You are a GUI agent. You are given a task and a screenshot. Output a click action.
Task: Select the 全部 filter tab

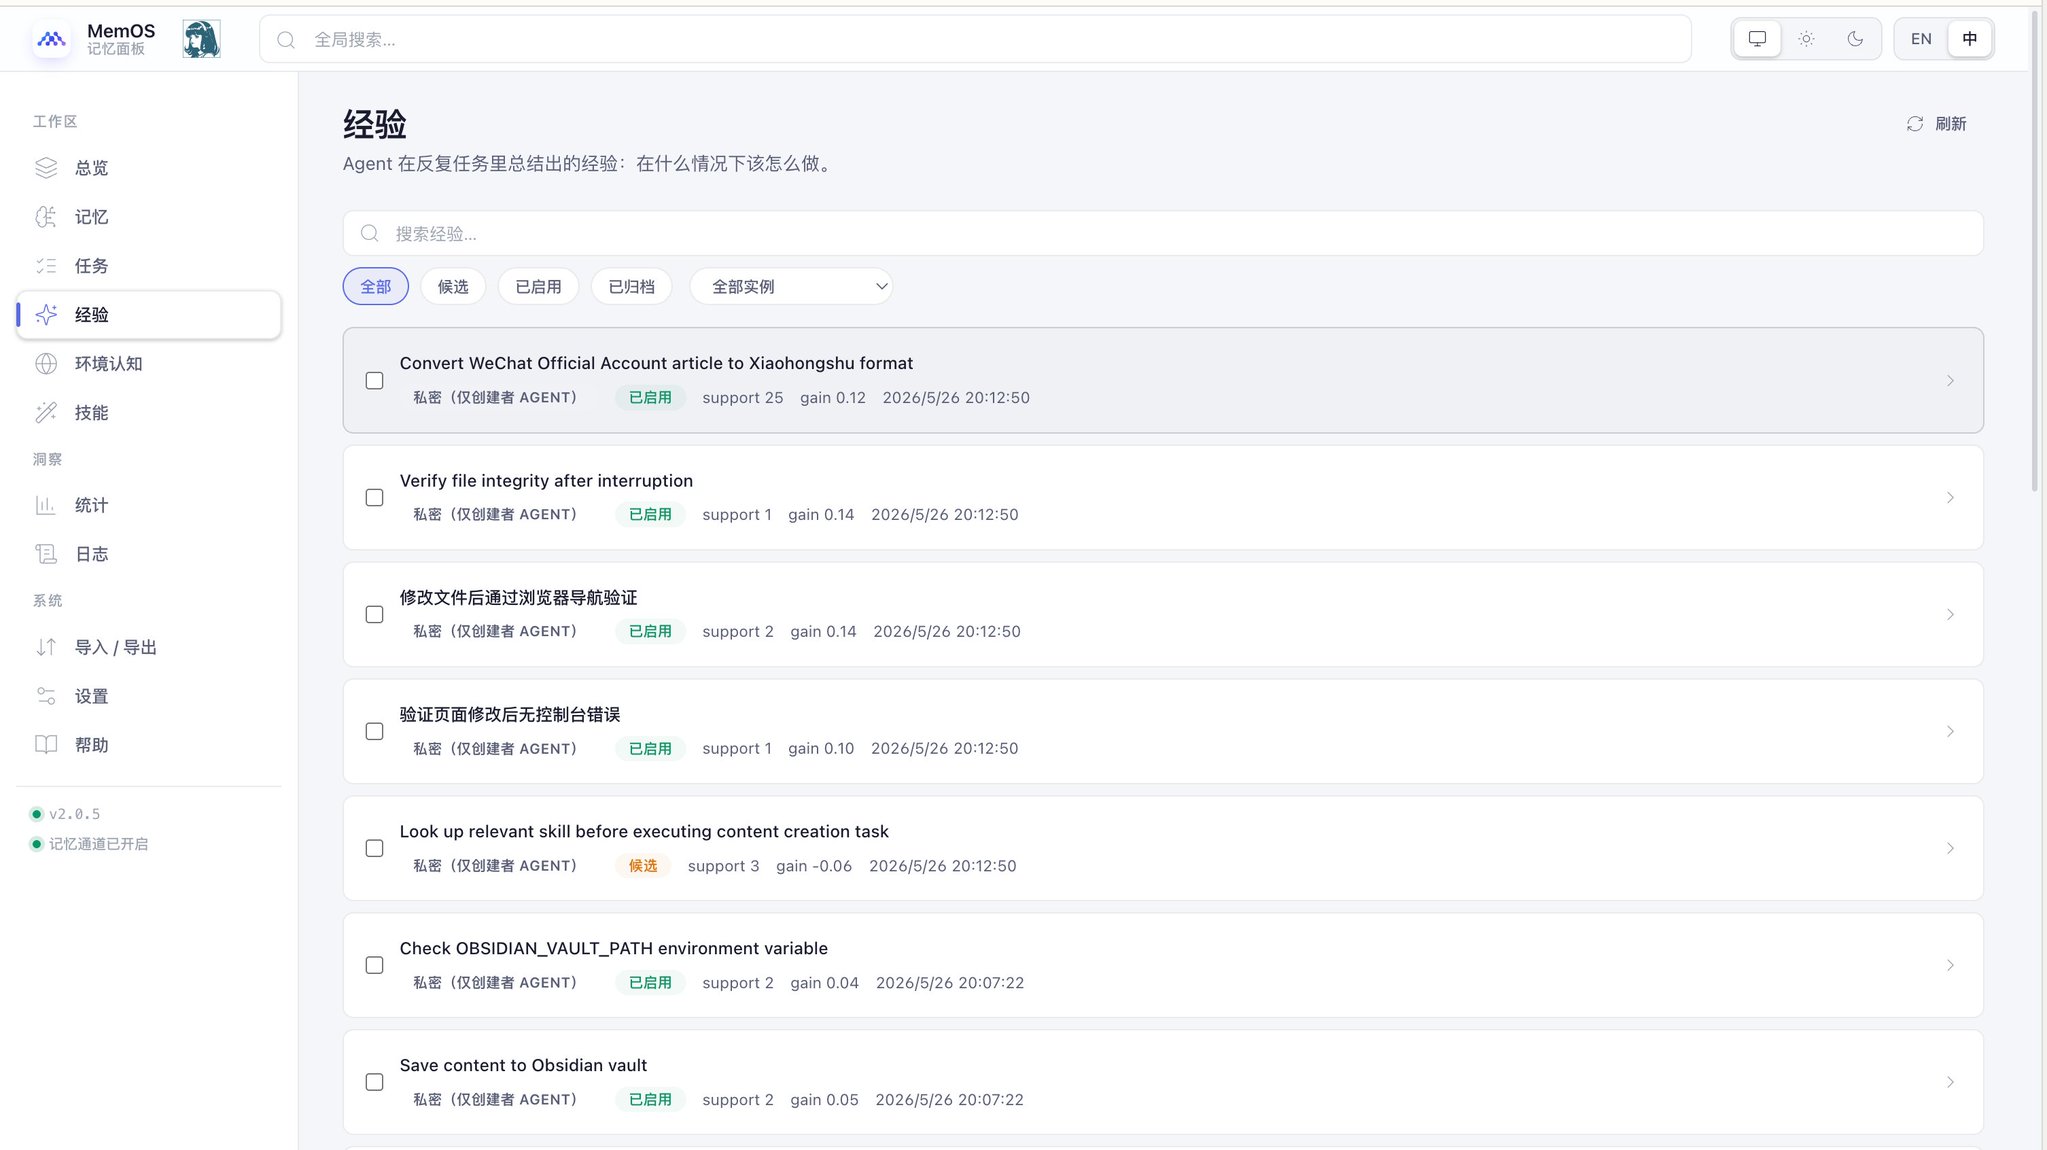(376, 287)
